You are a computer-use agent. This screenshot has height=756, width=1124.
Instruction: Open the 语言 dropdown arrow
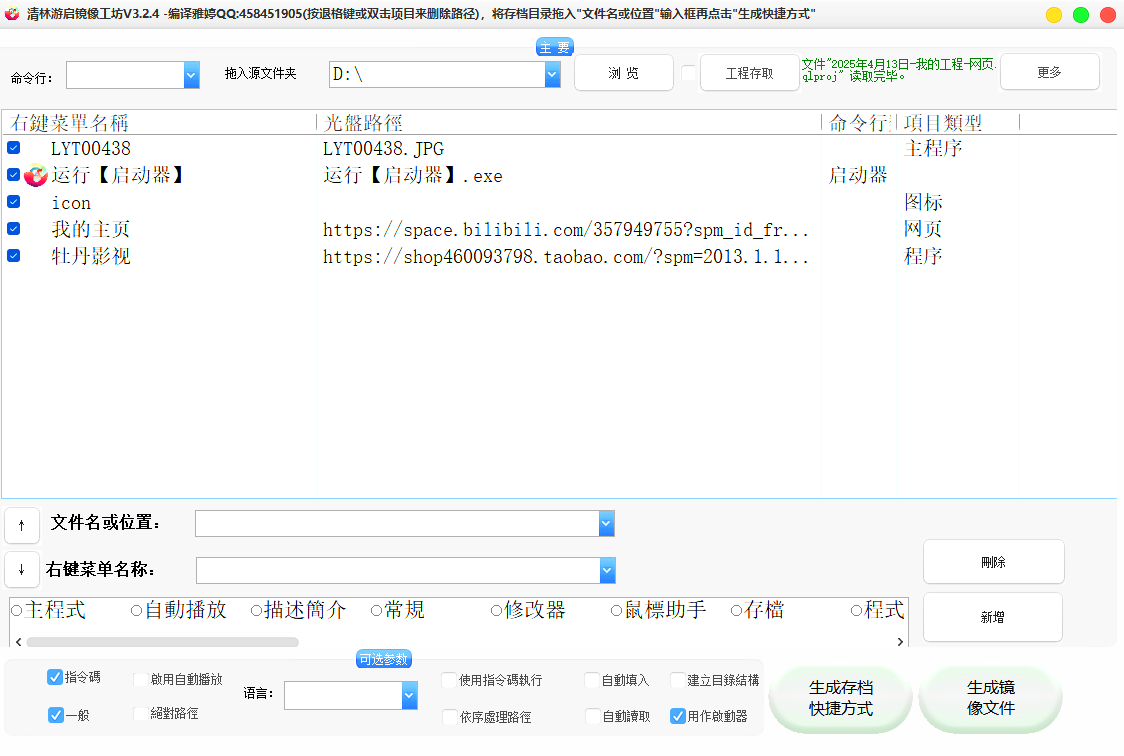[x=409, y=695]
